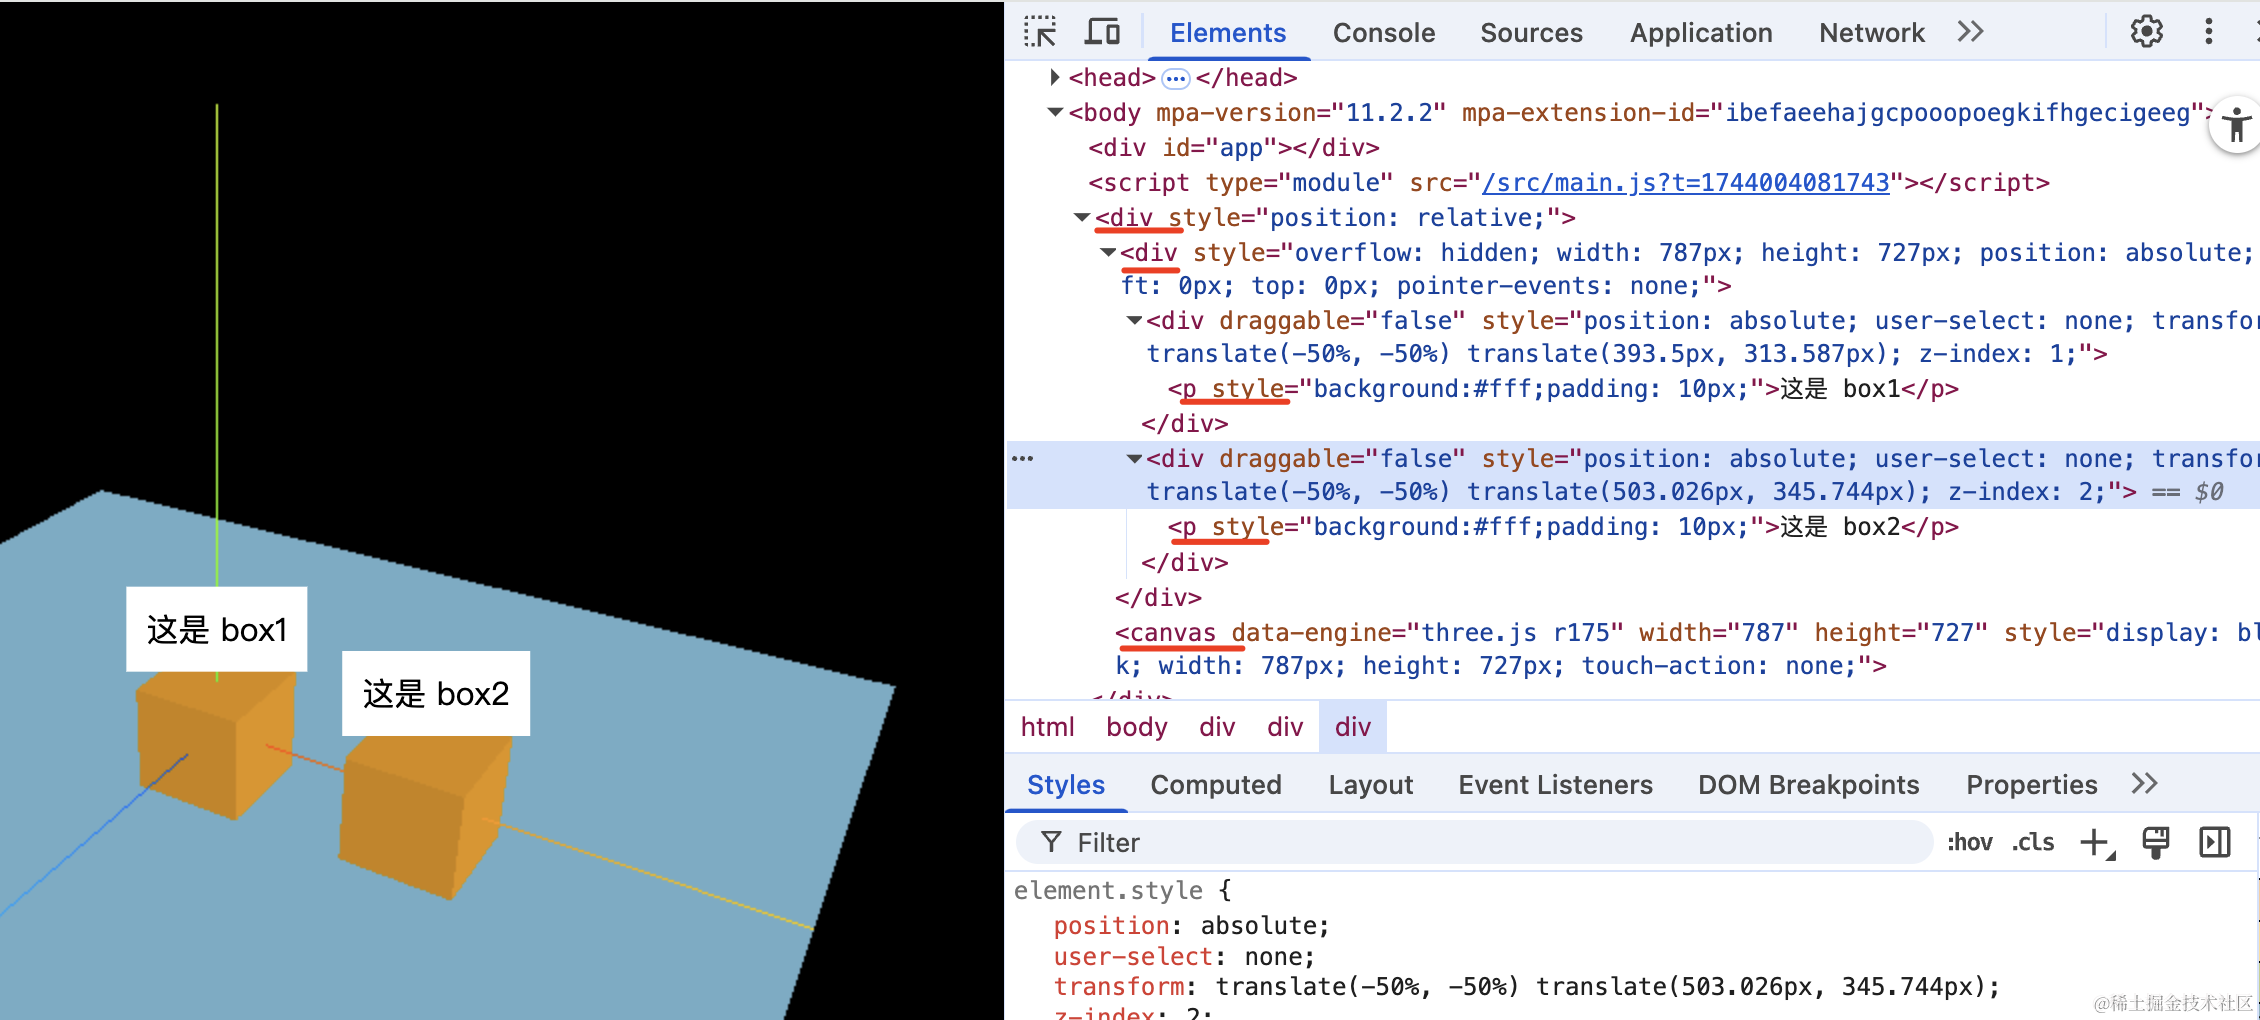Viewport: 2260px width, 1020px height.
Task: Click the 这是 box2 label in scene
Action: (x=436, y=693)
